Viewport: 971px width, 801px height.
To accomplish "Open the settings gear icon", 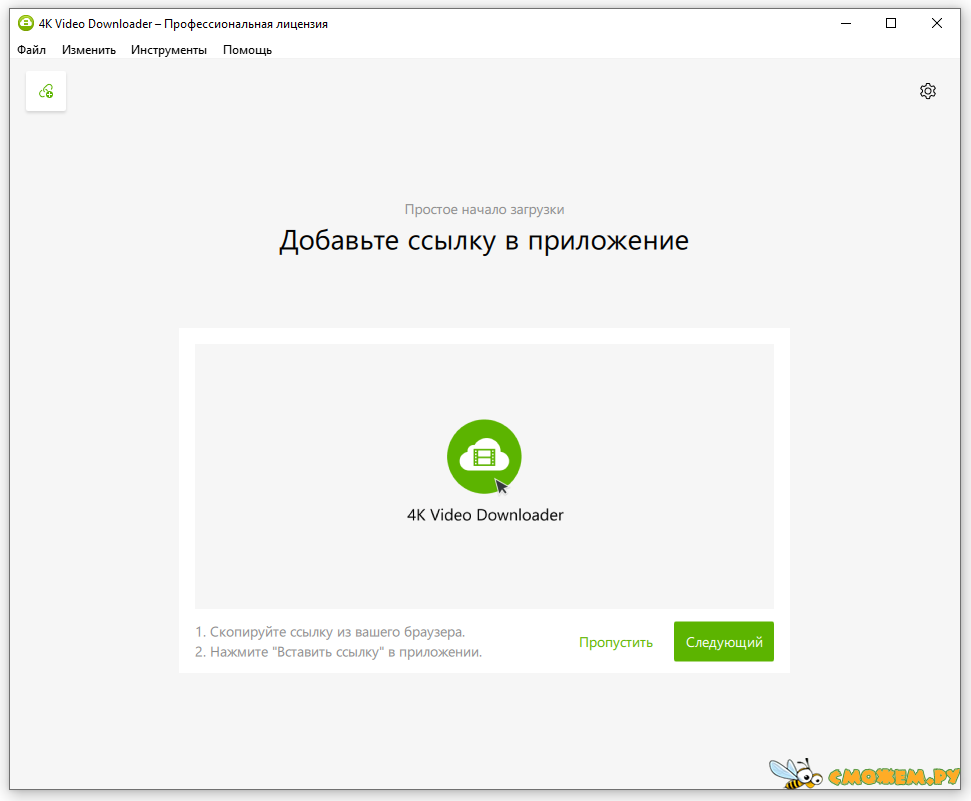I will click(927, 91).
